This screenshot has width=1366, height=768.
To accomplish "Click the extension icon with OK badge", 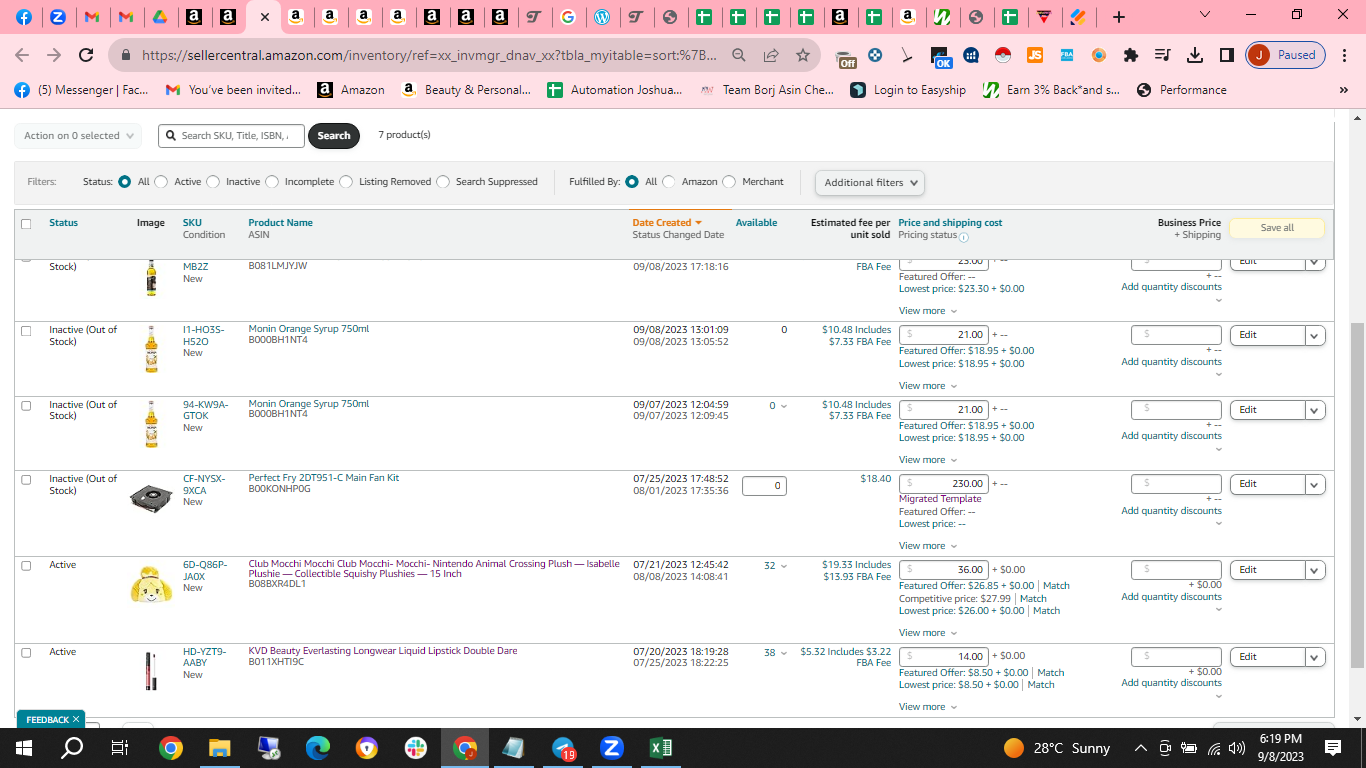I will (941, 57).
